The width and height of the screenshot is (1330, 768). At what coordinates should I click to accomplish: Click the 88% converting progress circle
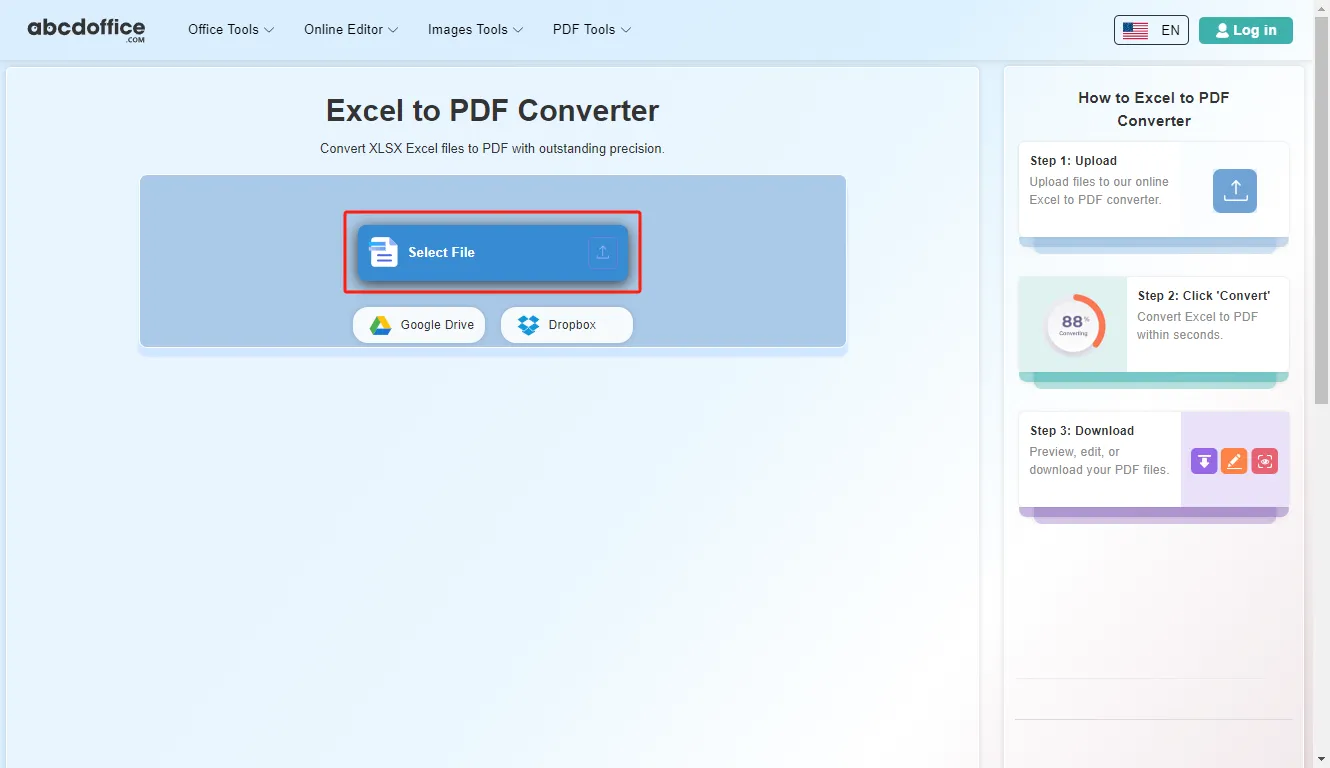[1075, 324]
